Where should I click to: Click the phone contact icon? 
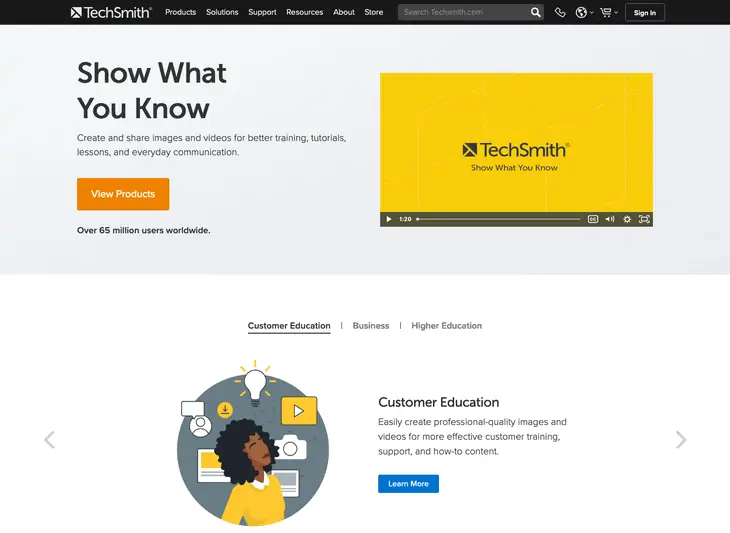coord(560,13)
